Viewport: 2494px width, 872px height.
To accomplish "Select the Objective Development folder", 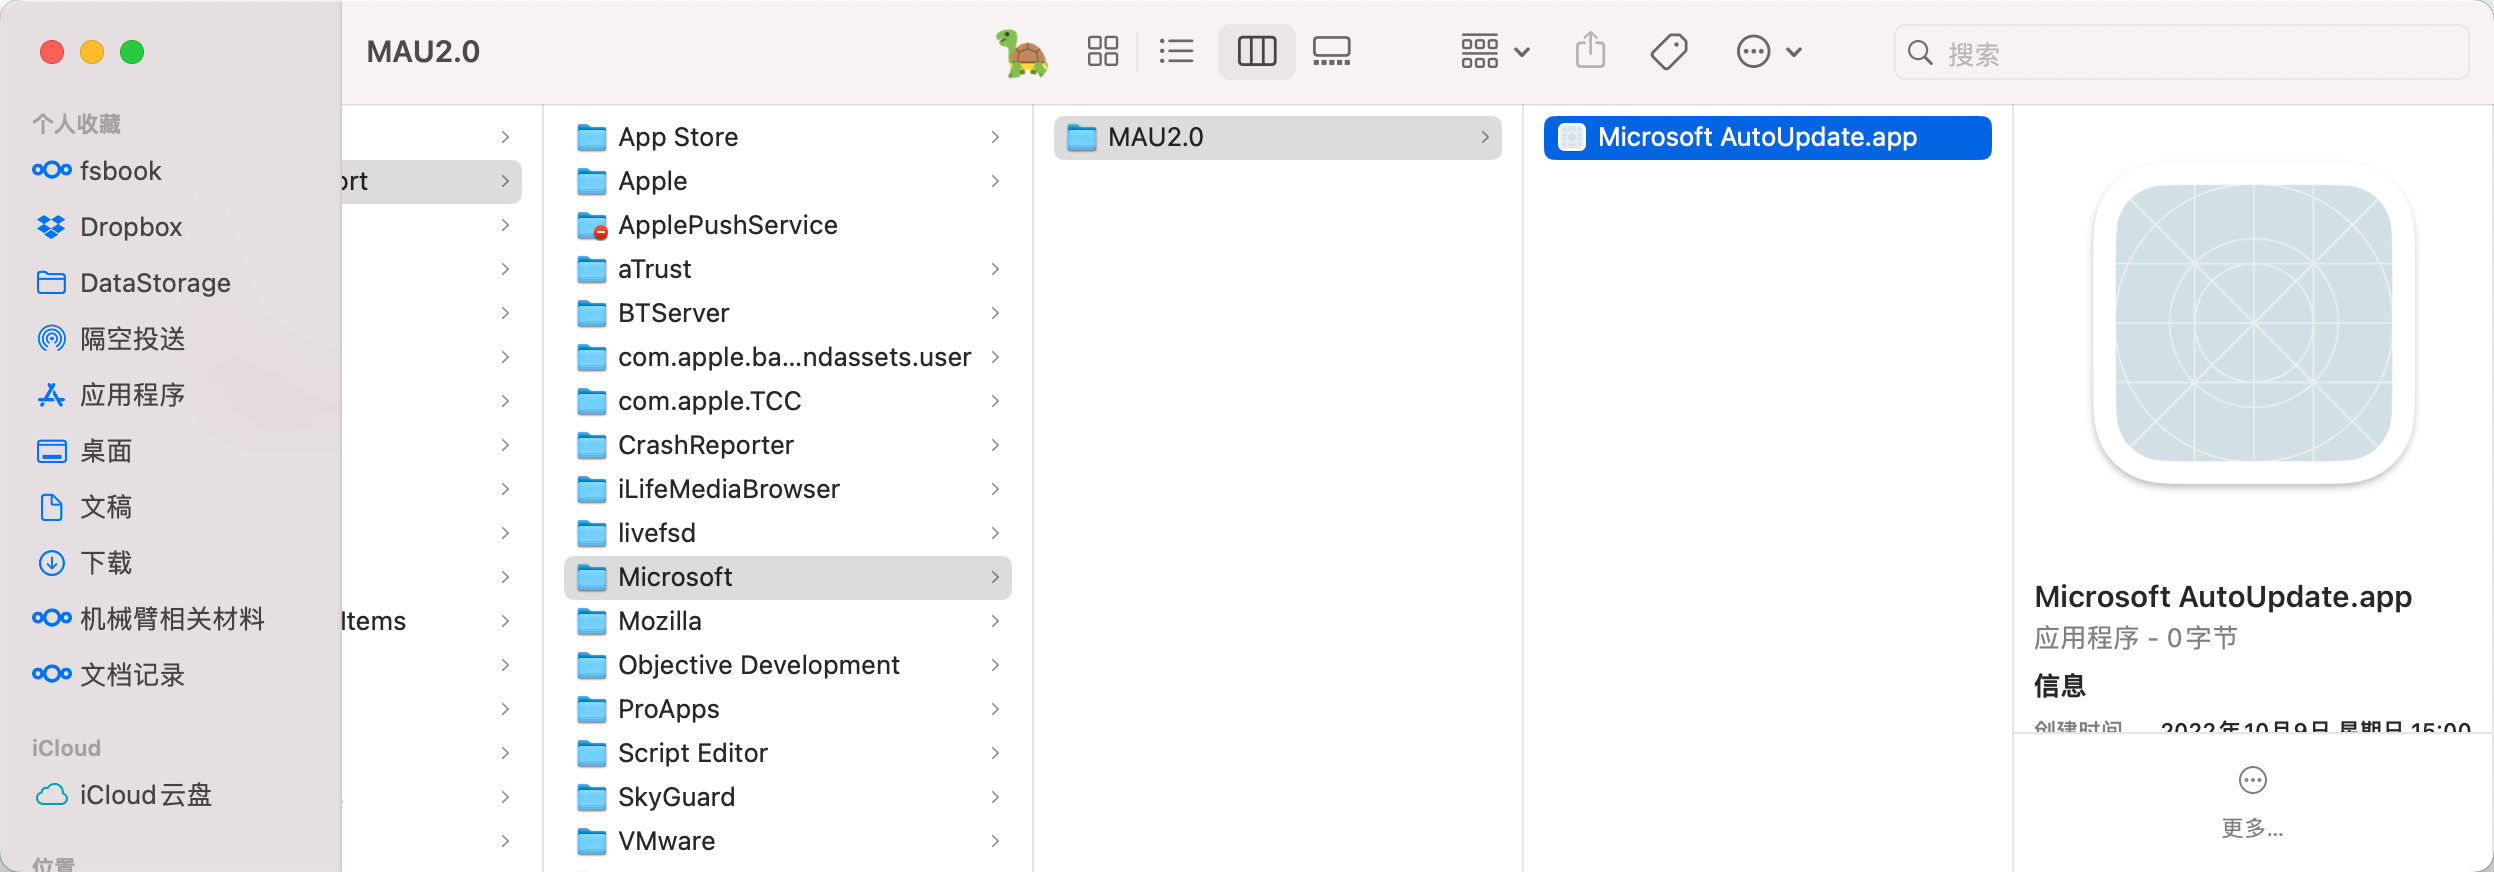I will [788, 665].
